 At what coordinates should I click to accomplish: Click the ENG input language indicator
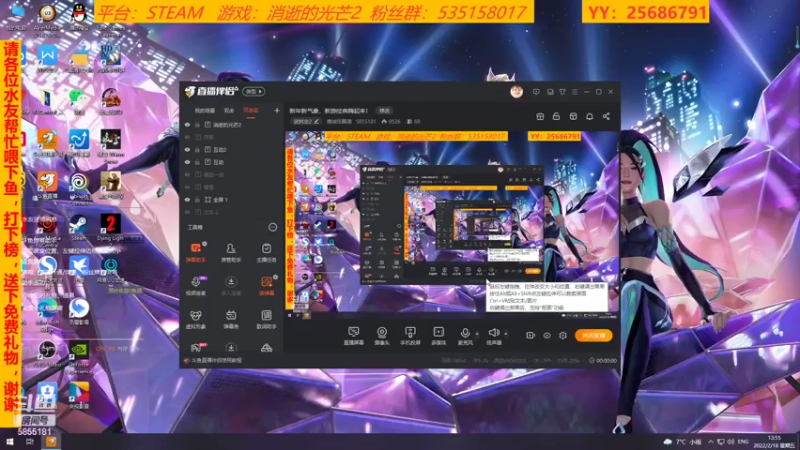point(743,441)
